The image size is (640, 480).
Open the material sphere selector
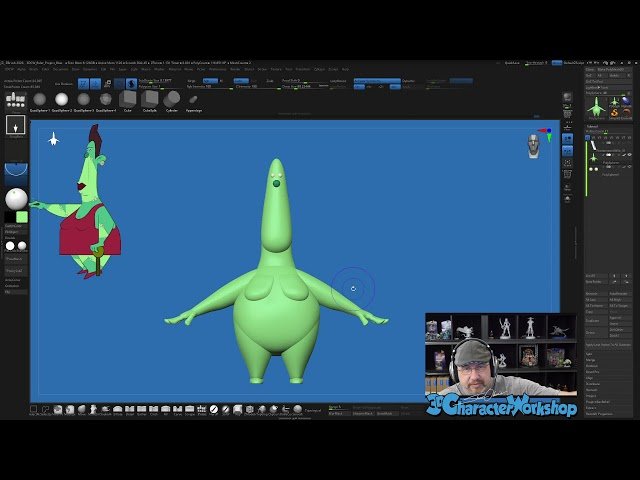(x=15, y=198)
